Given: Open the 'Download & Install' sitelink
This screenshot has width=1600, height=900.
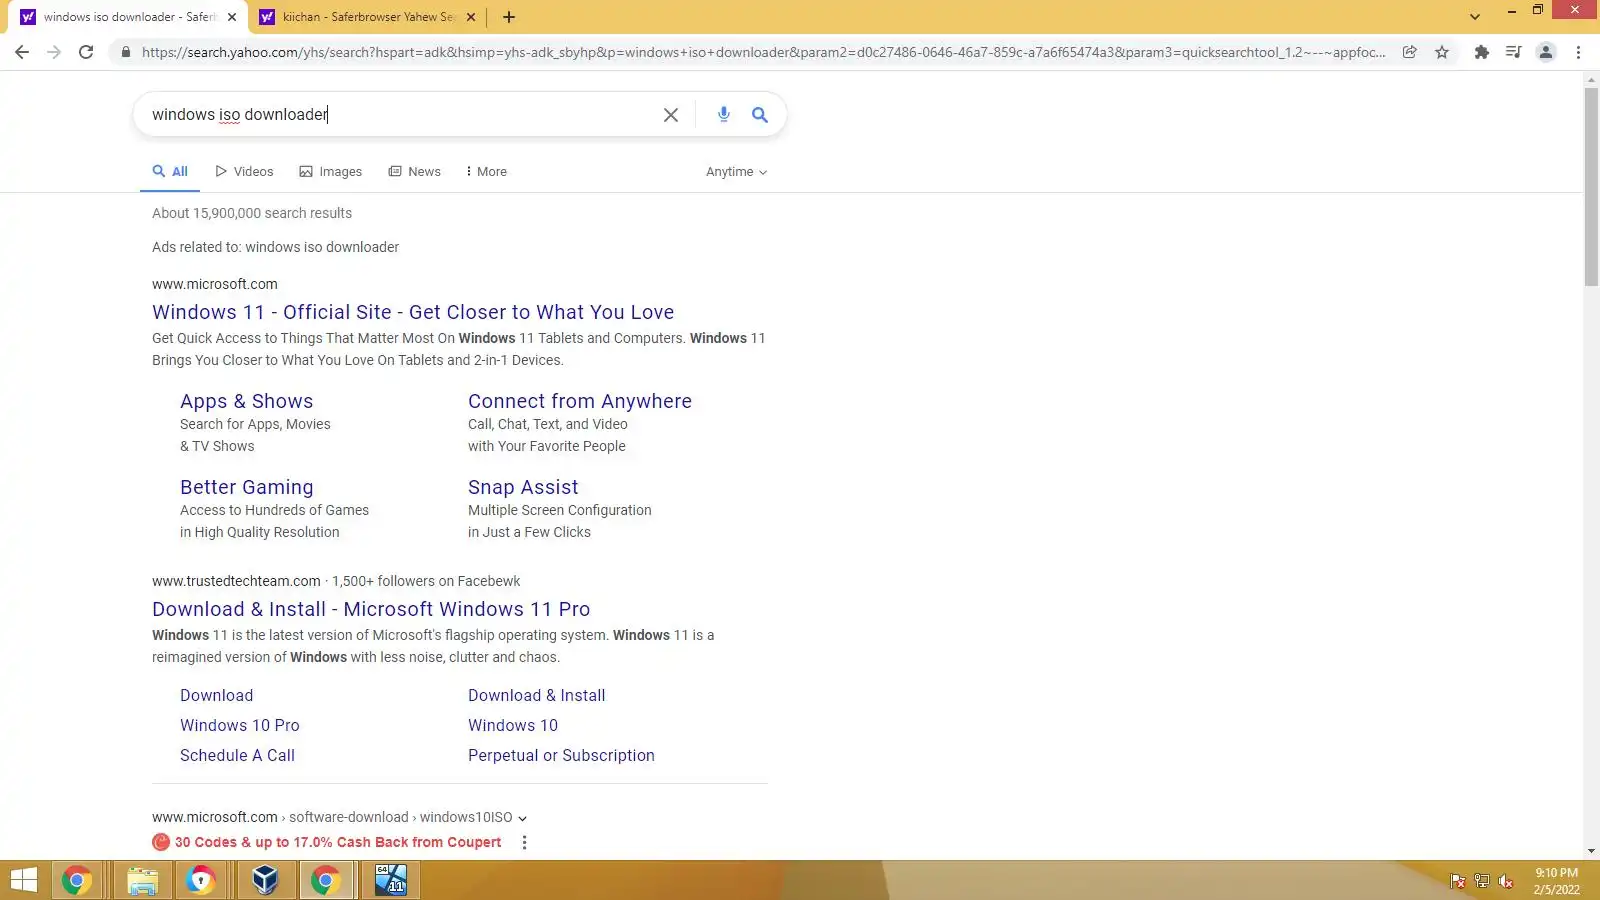Looking at the screenshot, I should pyautogui.click(x=536, y=696).
